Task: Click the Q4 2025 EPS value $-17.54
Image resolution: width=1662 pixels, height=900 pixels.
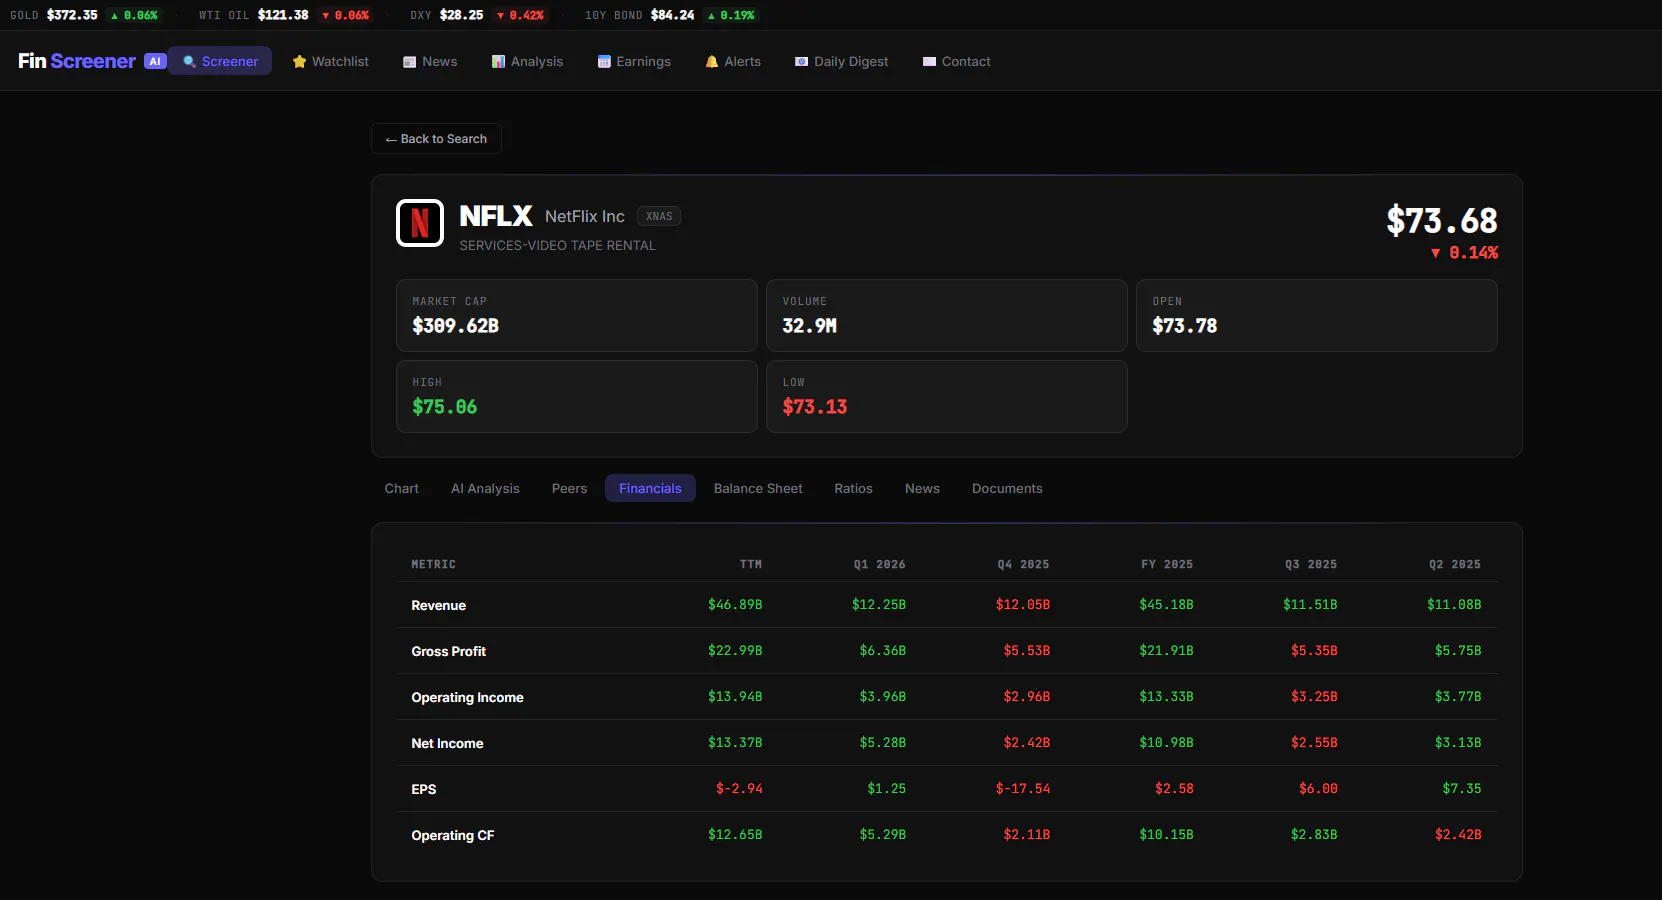Action: [x=1023, y=789]
